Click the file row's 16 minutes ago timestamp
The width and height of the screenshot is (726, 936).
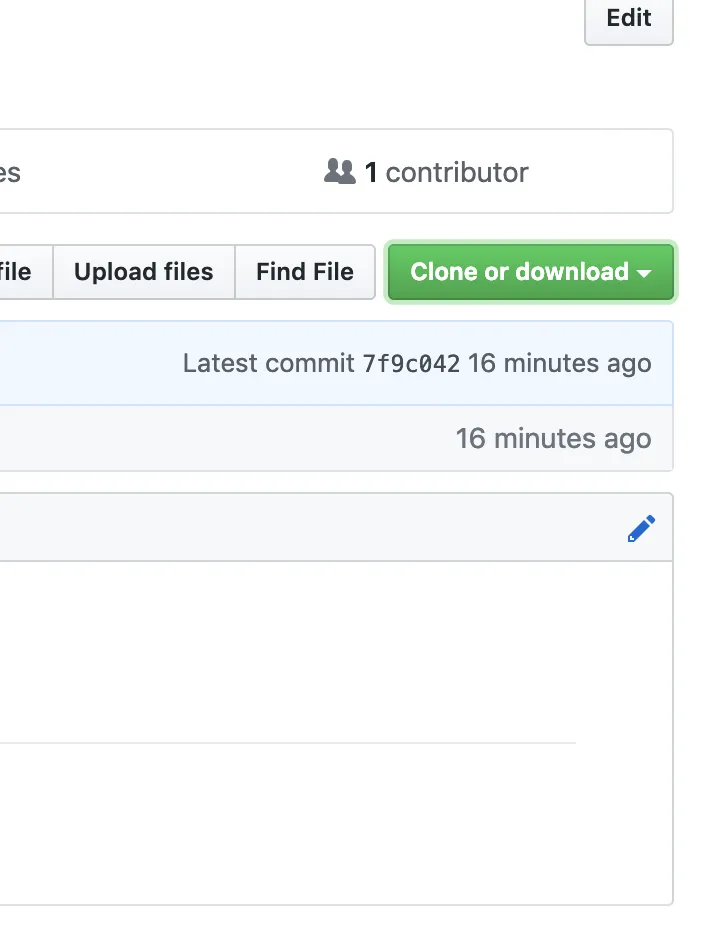click(x=553, y=438)
